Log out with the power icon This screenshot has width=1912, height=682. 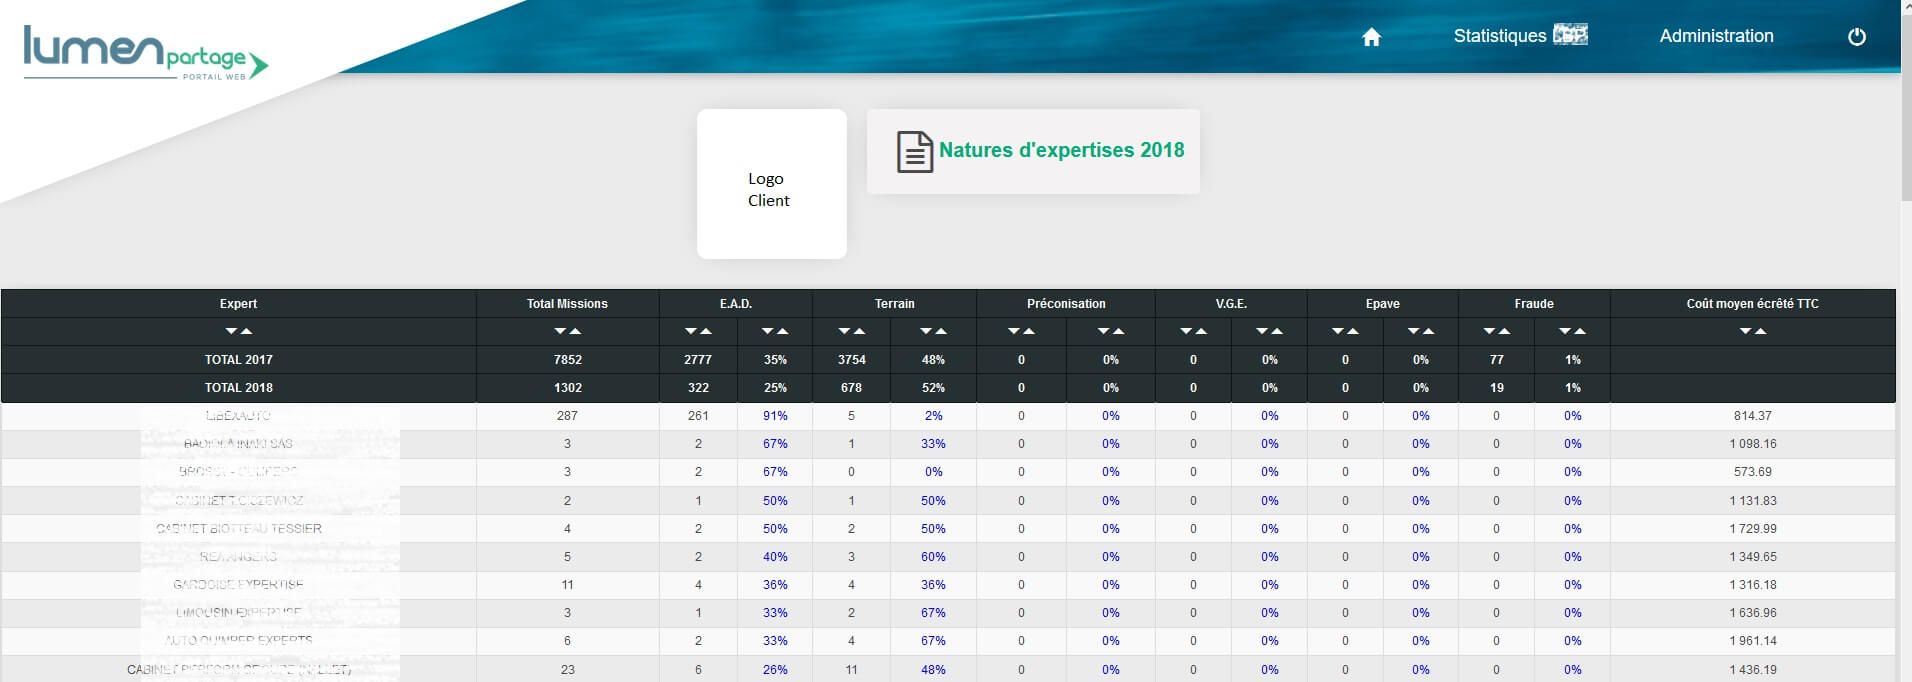click(1857, 37)
